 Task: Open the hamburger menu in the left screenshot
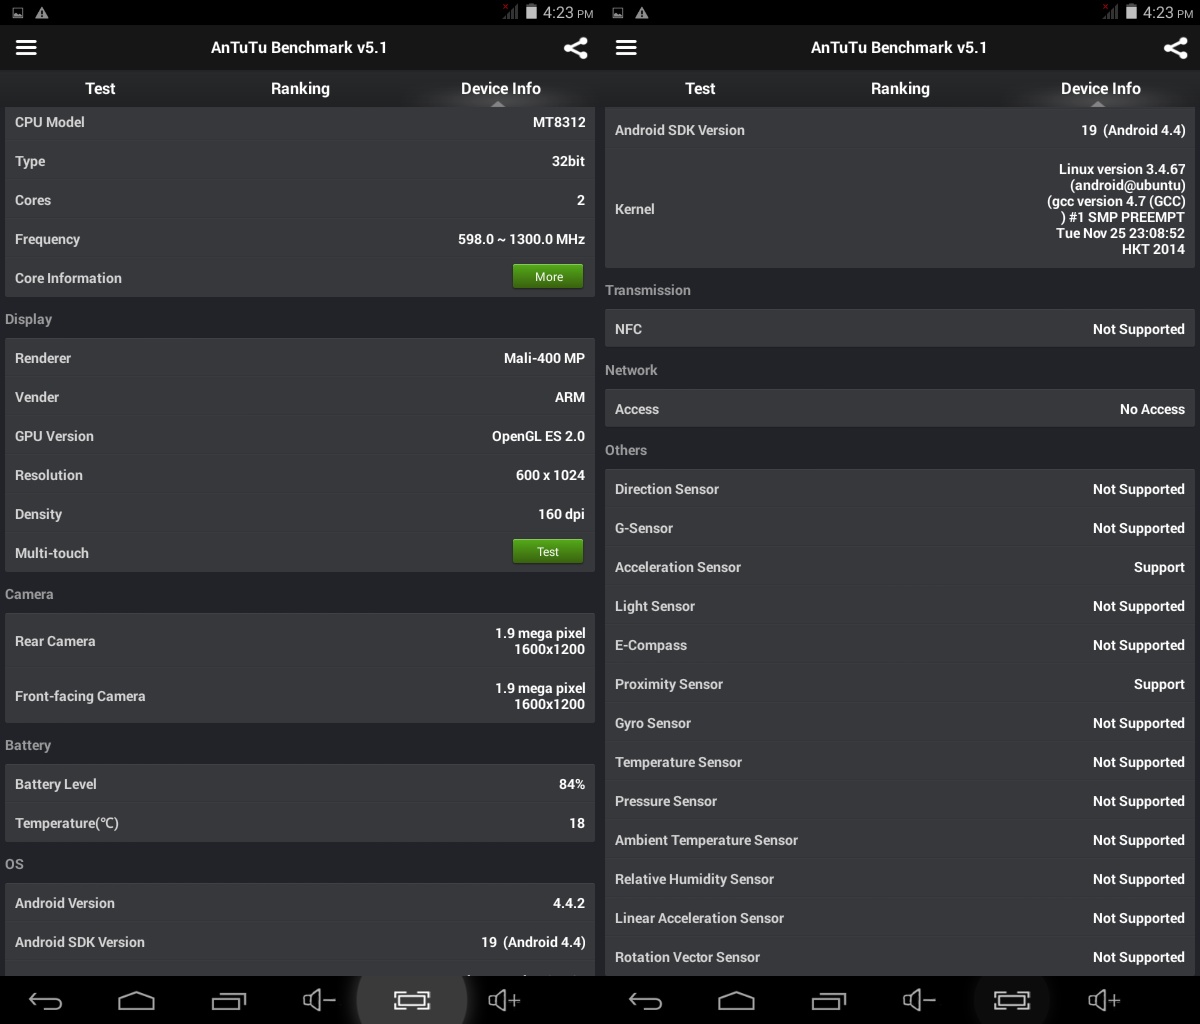(x=26, y=48)
